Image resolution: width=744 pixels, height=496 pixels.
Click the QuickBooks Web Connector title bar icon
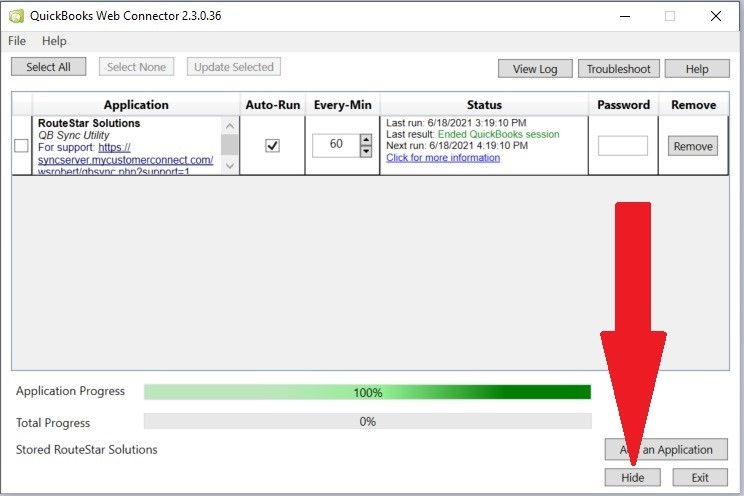point(16,16)
